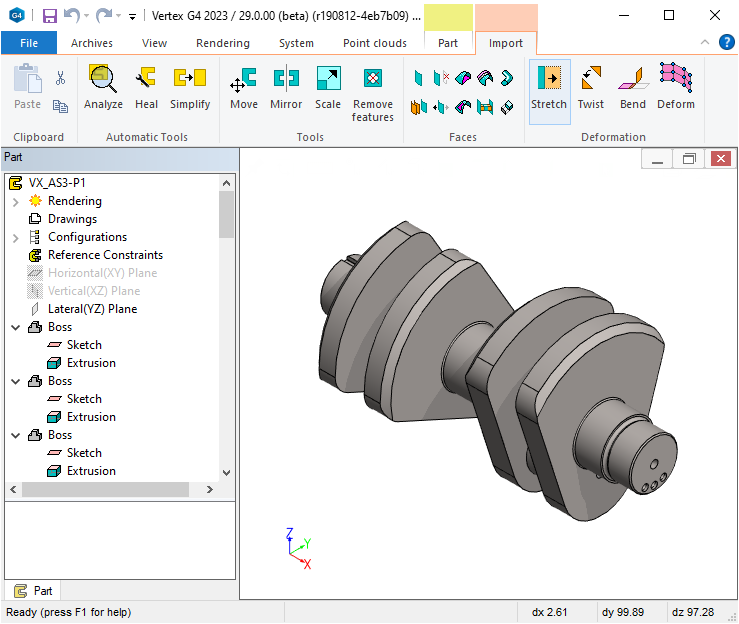
Task: Expand the Configurations tree node
Action: tap(16, 237)
